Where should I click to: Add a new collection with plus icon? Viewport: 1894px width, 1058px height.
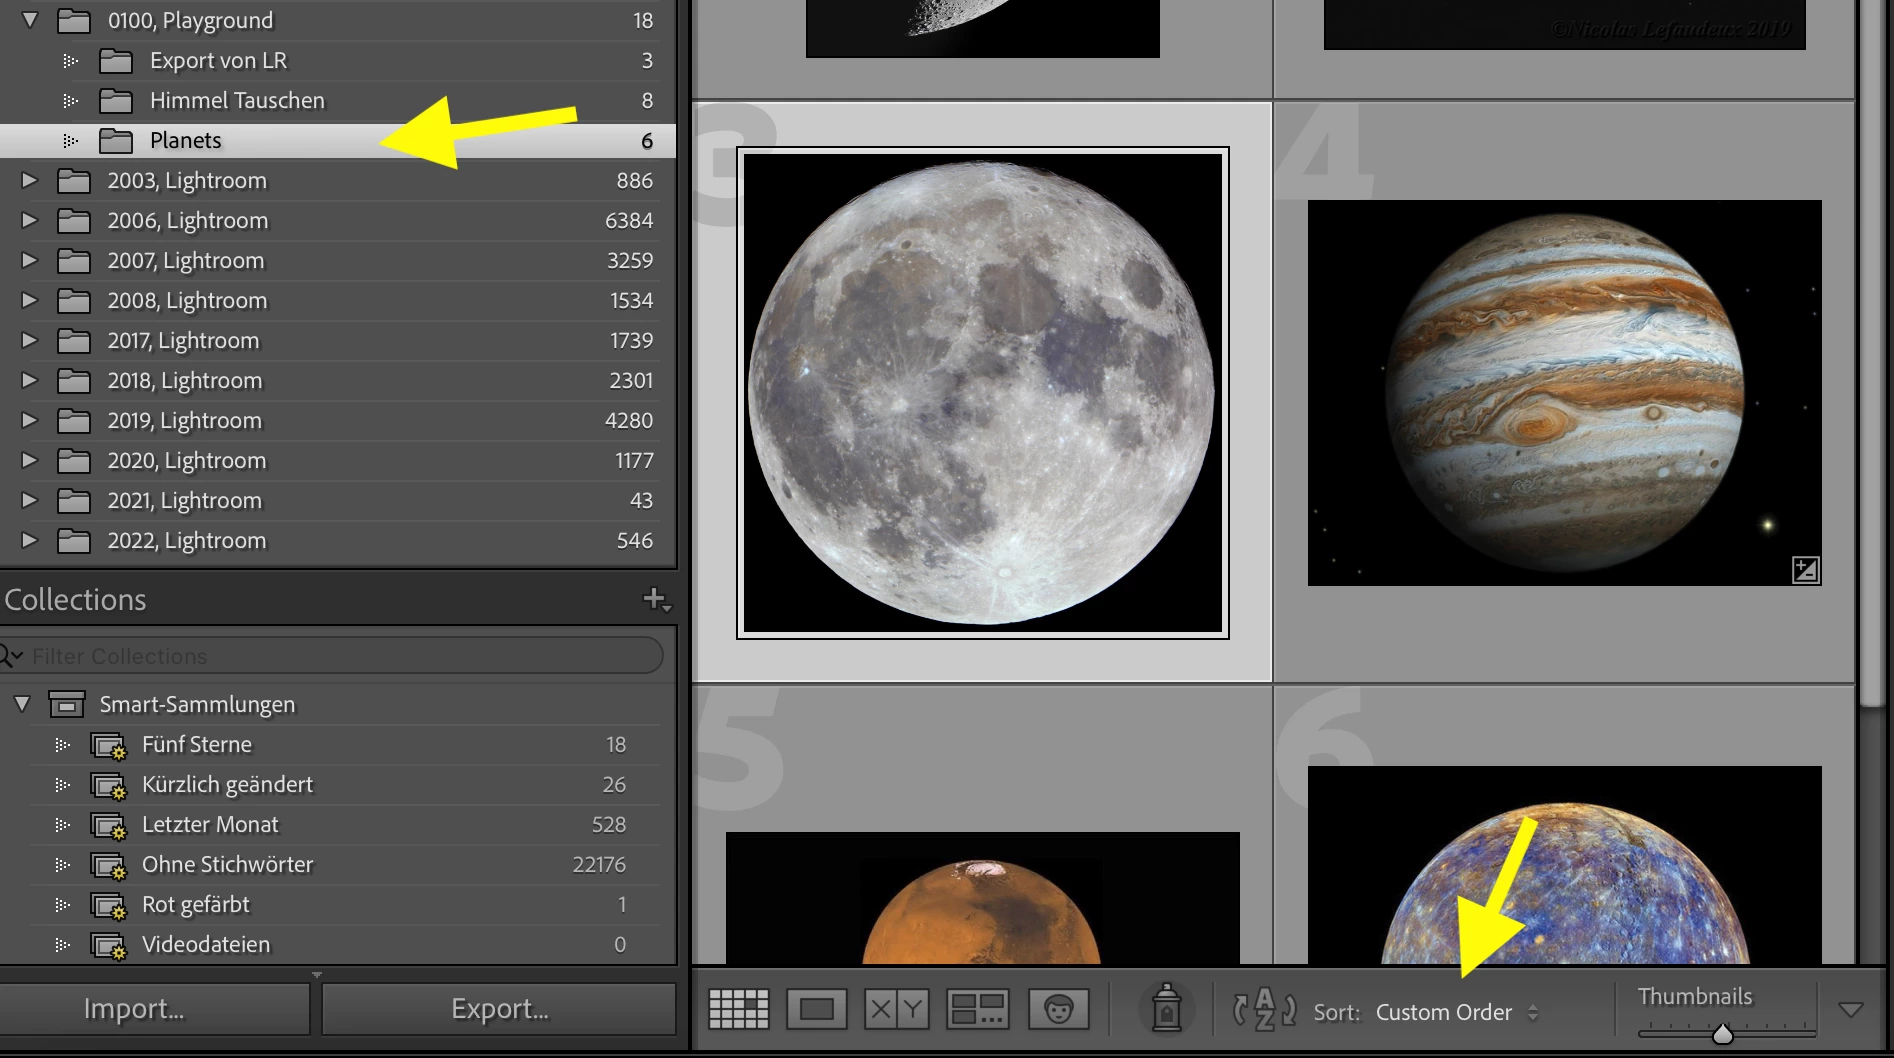tap(656, 599)
